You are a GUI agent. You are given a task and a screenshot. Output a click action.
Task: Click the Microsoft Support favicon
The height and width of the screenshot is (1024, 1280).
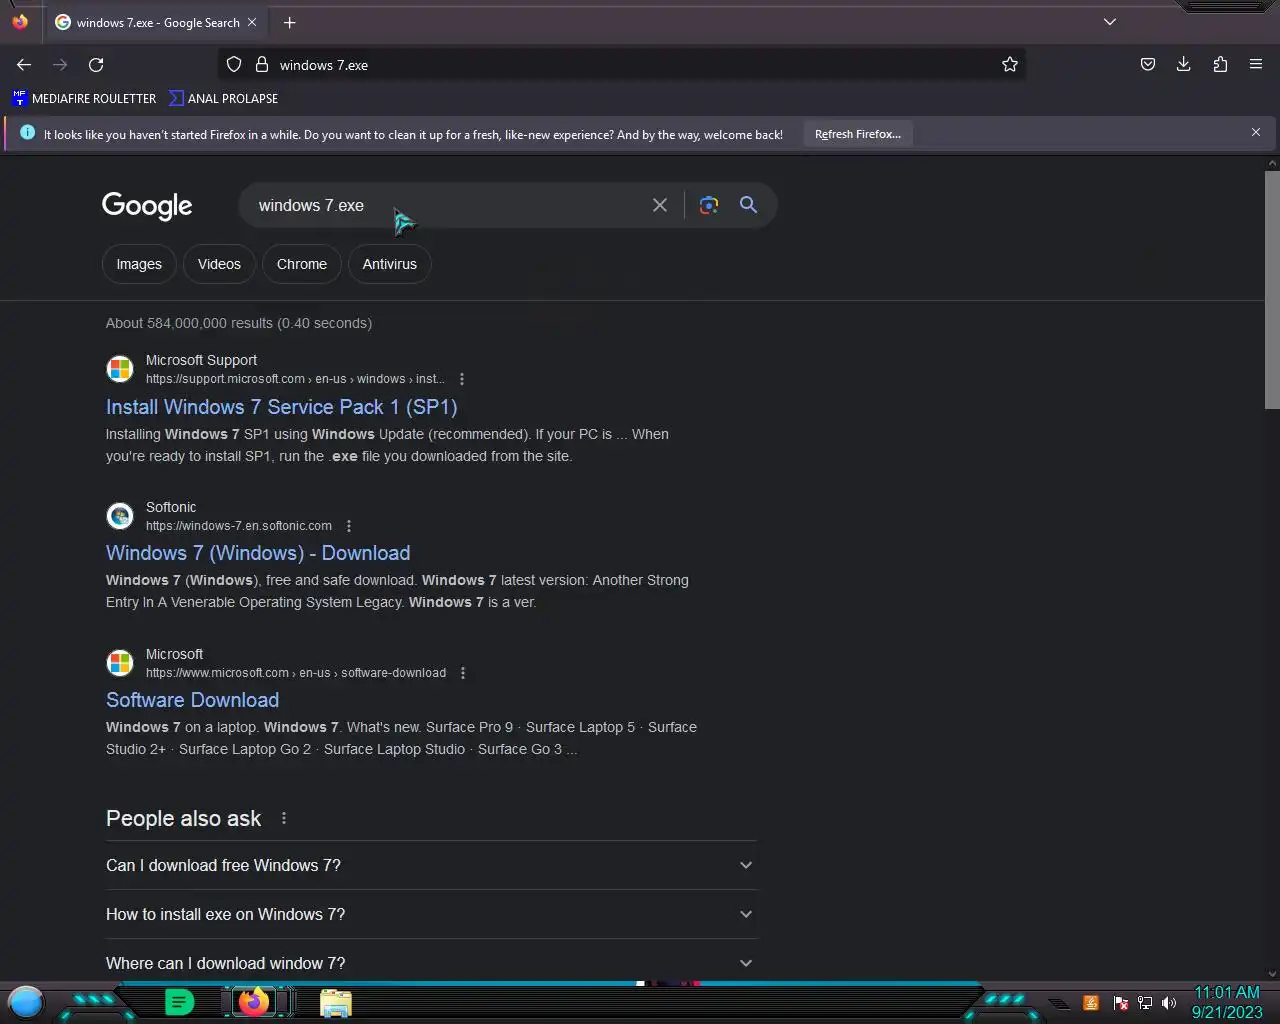point(120,369)
